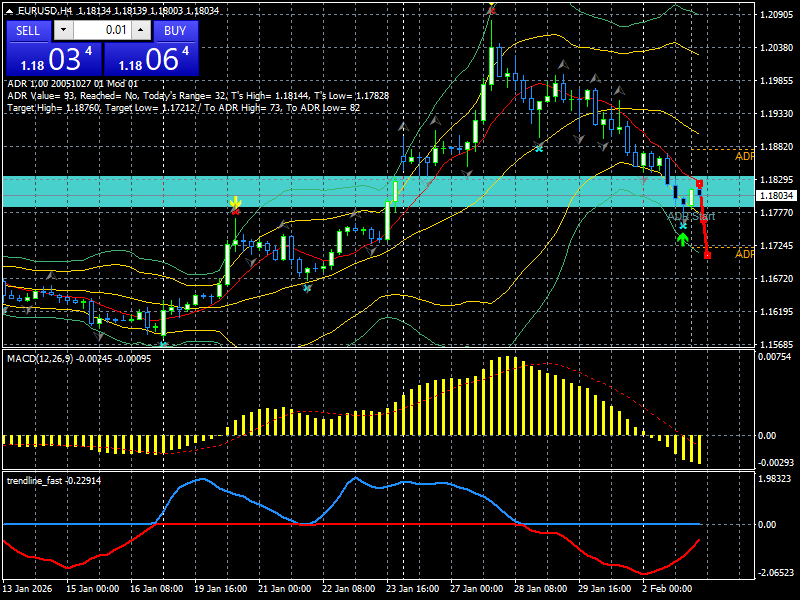Image resolution: width=800 pixels, height=600 pixels.
Task: Select upper red square projection marker
Action: (699, 184)
